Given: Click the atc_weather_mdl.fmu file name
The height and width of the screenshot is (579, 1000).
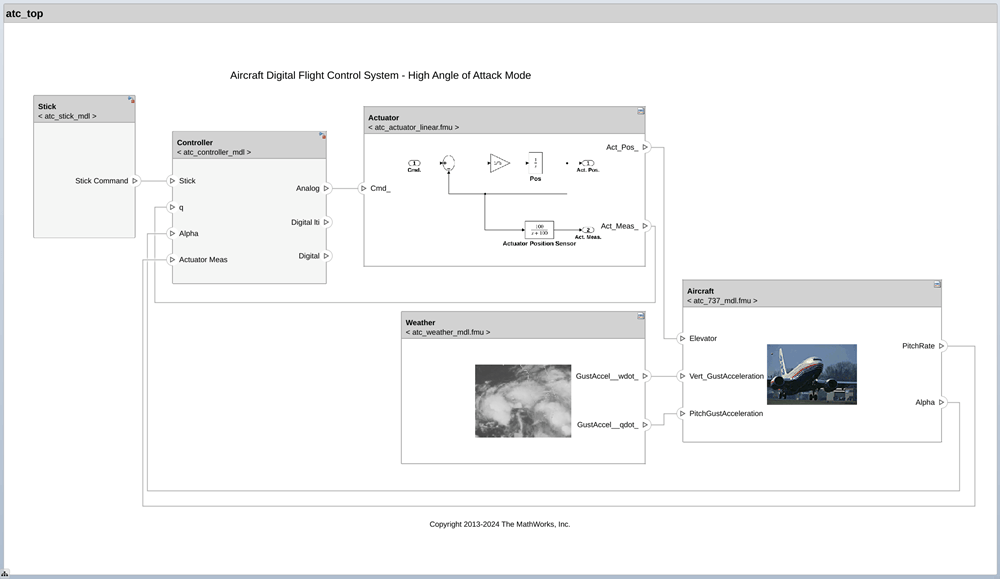Looking at the screenshot, I should coord(448,332).
